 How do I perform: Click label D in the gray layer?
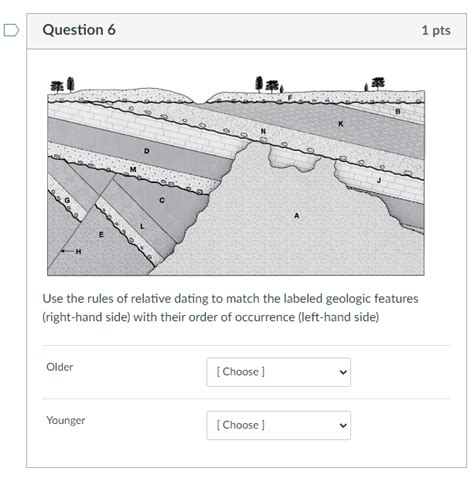coord(146,151)
